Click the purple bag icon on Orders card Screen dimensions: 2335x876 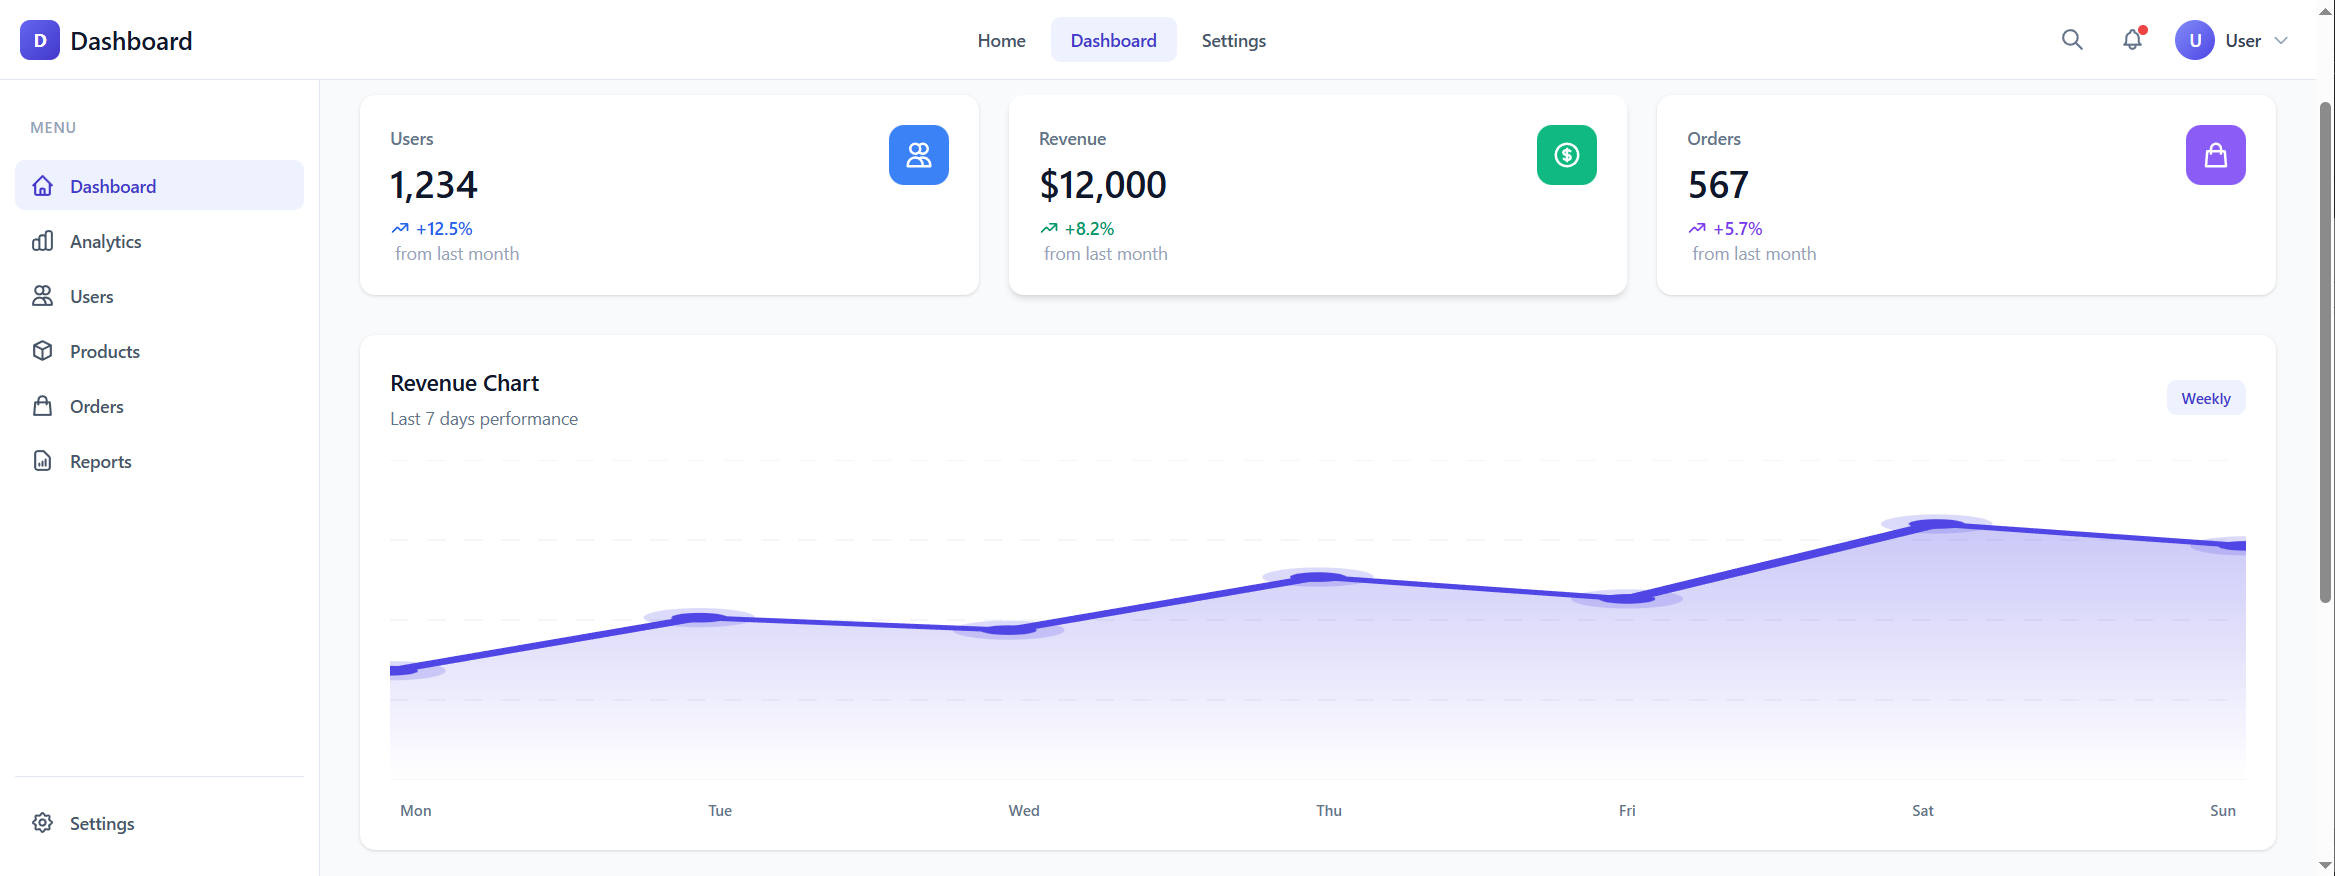(x=2216, y=155)
